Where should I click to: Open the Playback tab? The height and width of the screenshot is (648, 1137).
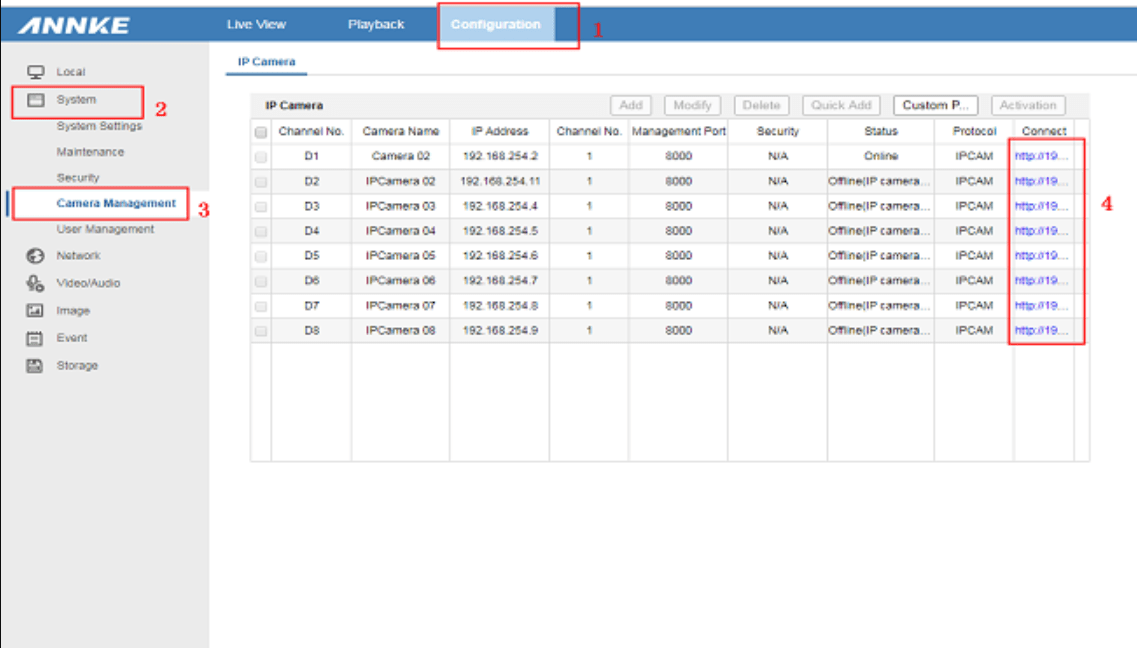pos(376,24)
